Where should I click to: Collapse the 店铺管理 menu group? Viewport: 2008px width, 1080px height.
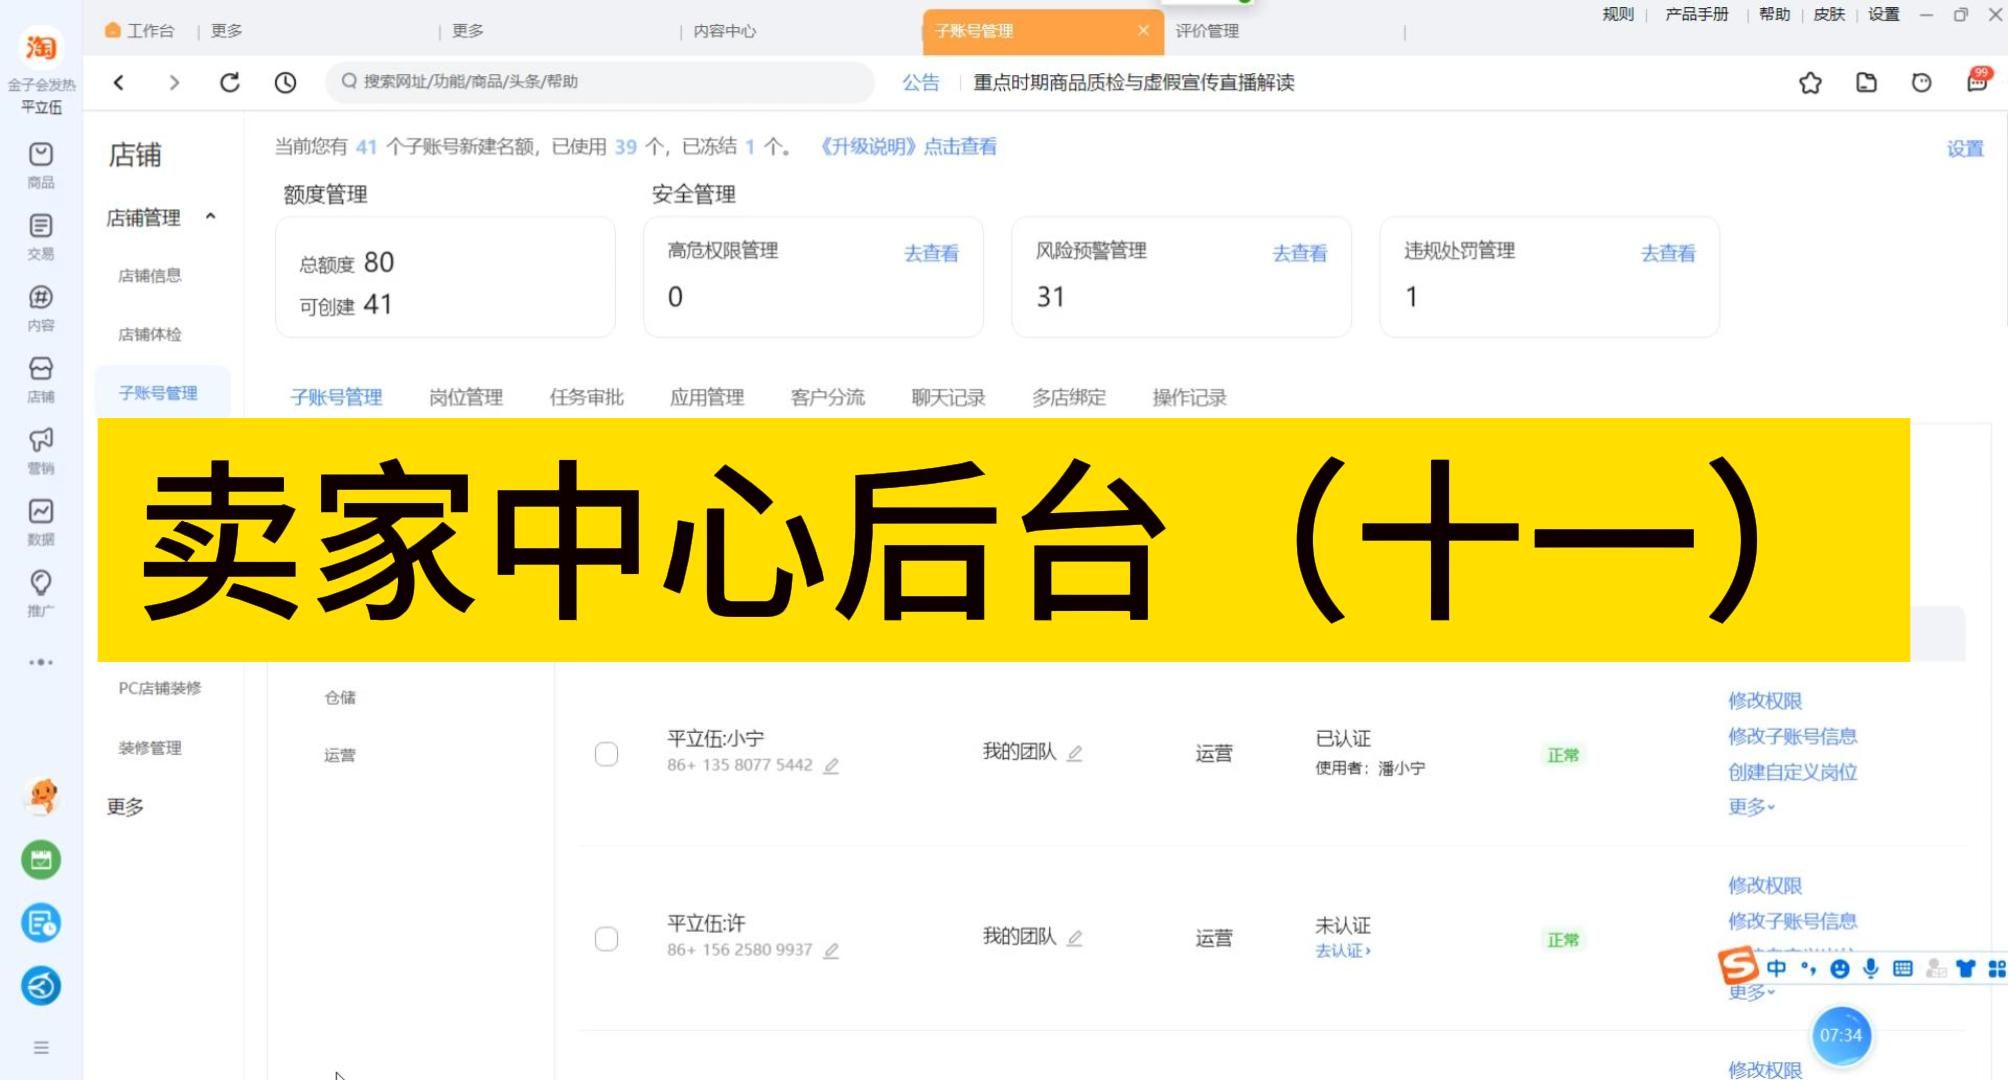211,217
